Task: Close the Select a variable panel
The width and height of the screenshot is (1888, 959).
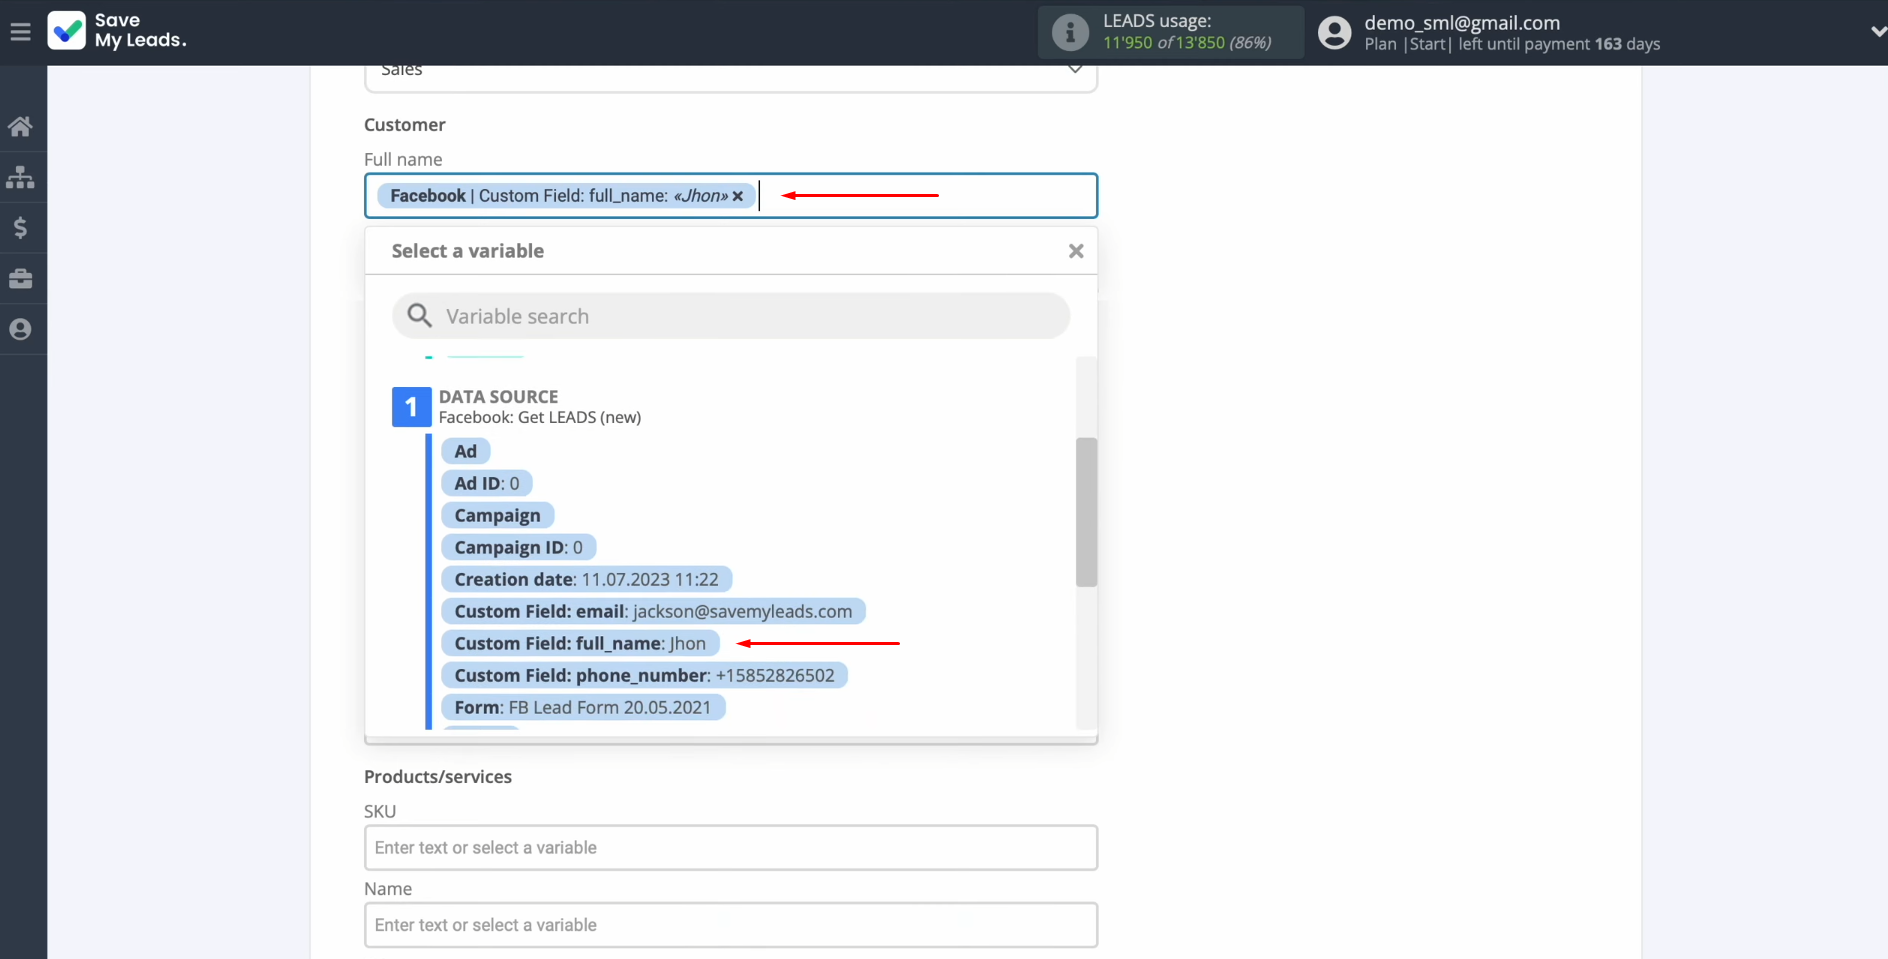Action: [1076, 251]
